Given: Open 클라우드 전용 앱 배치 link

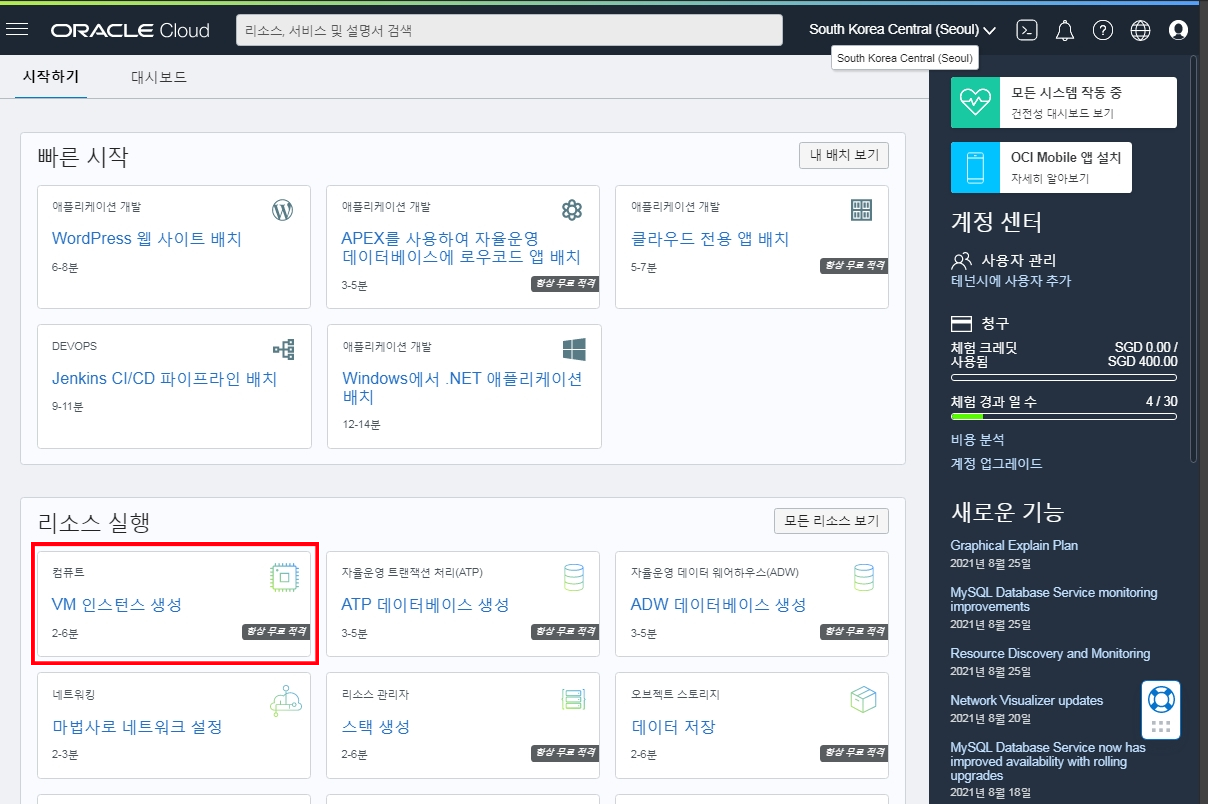Looking at the screenshot, I should [x=710, y=239].
